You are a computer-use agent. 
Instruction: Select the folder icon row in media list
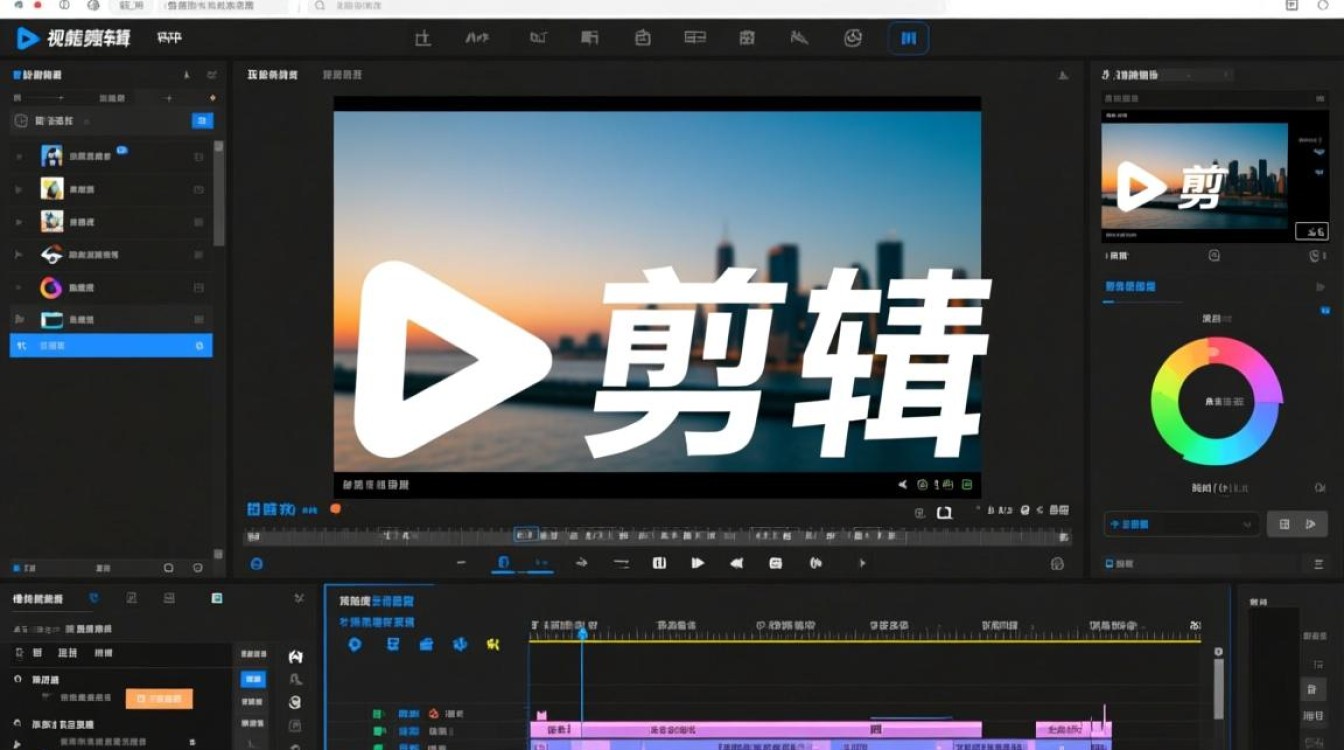[x=111, y=320]
